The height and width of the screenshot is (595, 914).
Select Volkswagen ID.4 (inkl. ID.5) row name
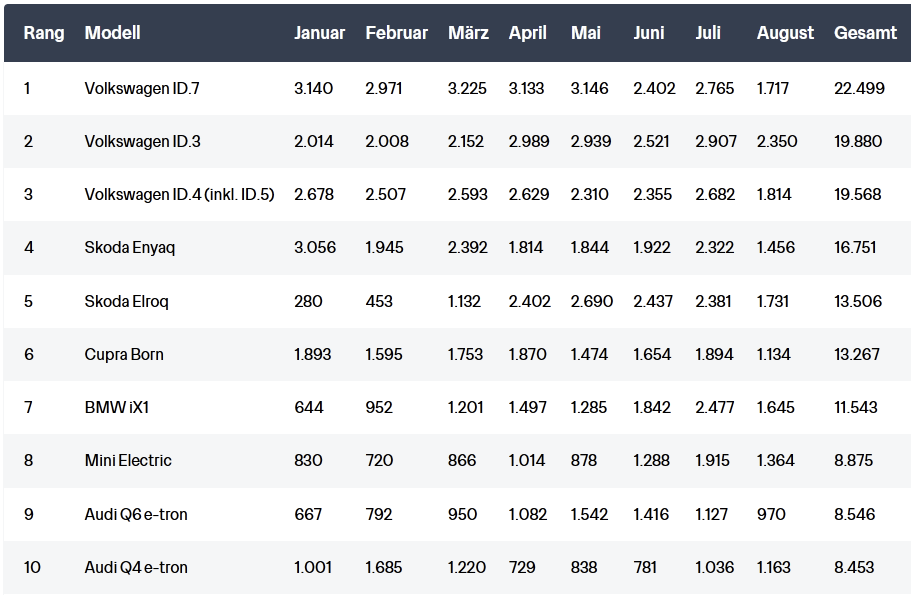[180, 195]
